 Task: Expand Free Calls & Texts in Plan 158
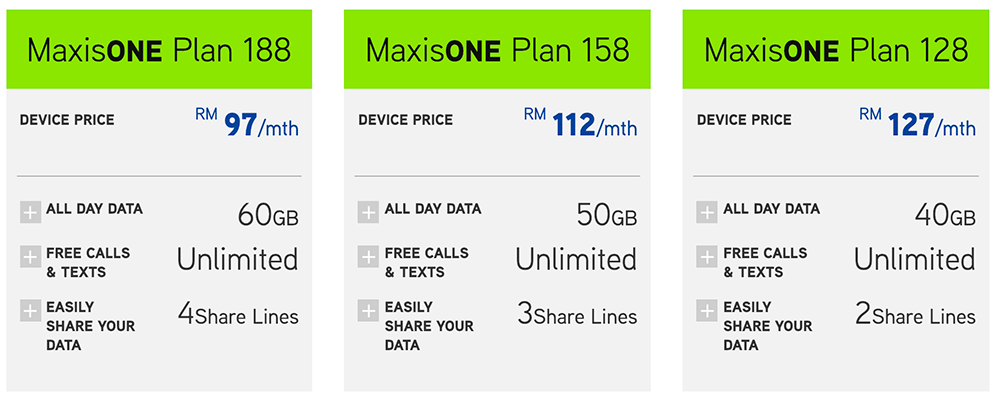coord(369,257)
